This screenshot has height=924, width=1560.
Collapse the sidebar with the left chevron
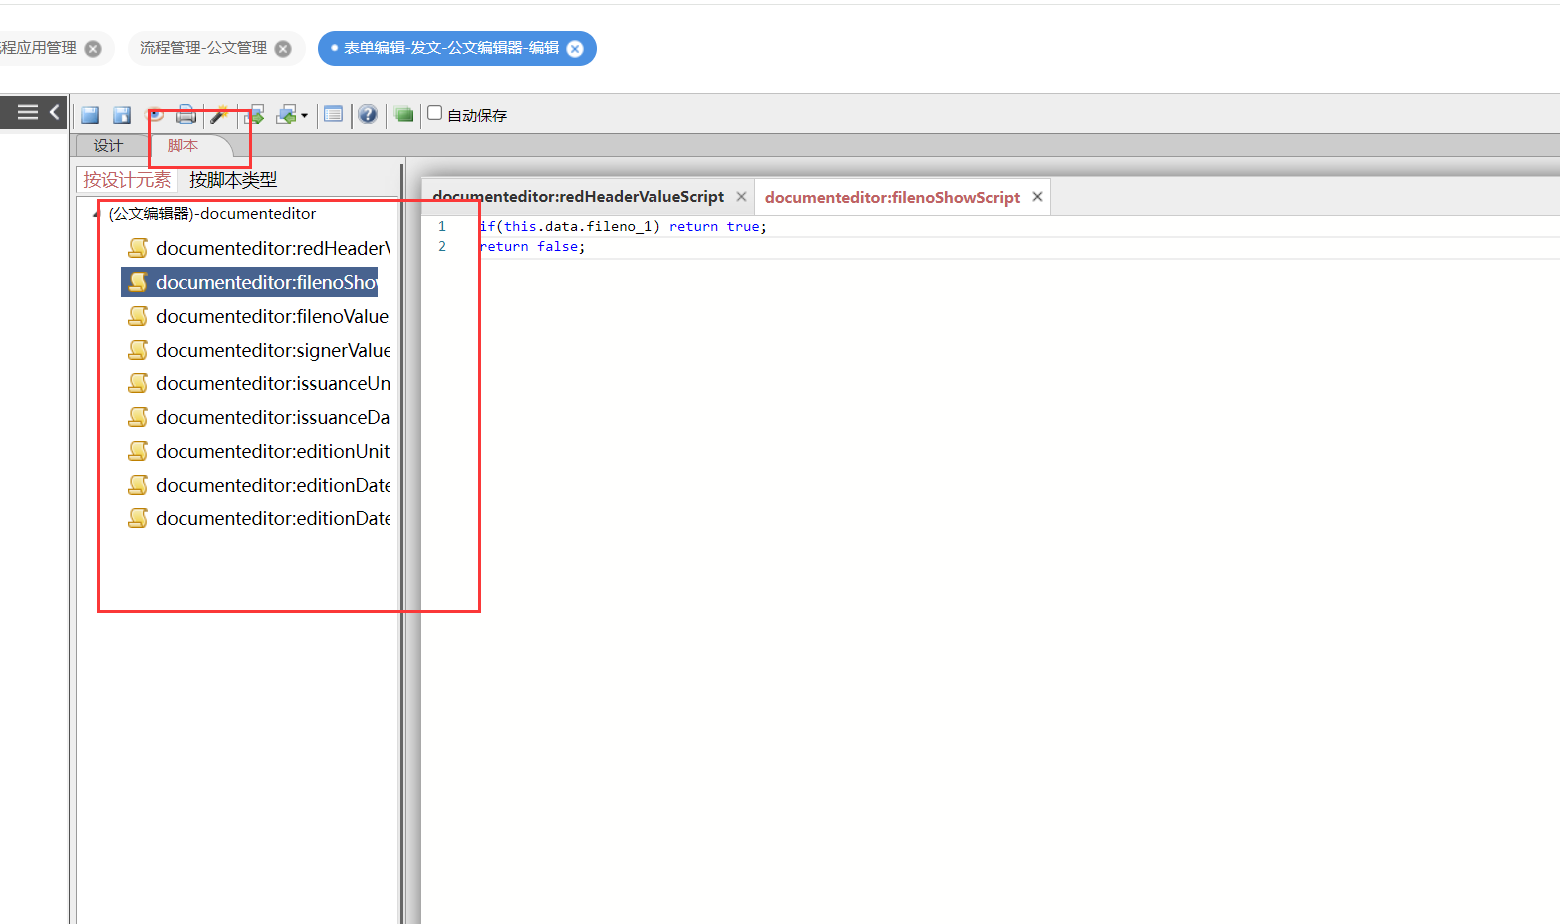55,112
